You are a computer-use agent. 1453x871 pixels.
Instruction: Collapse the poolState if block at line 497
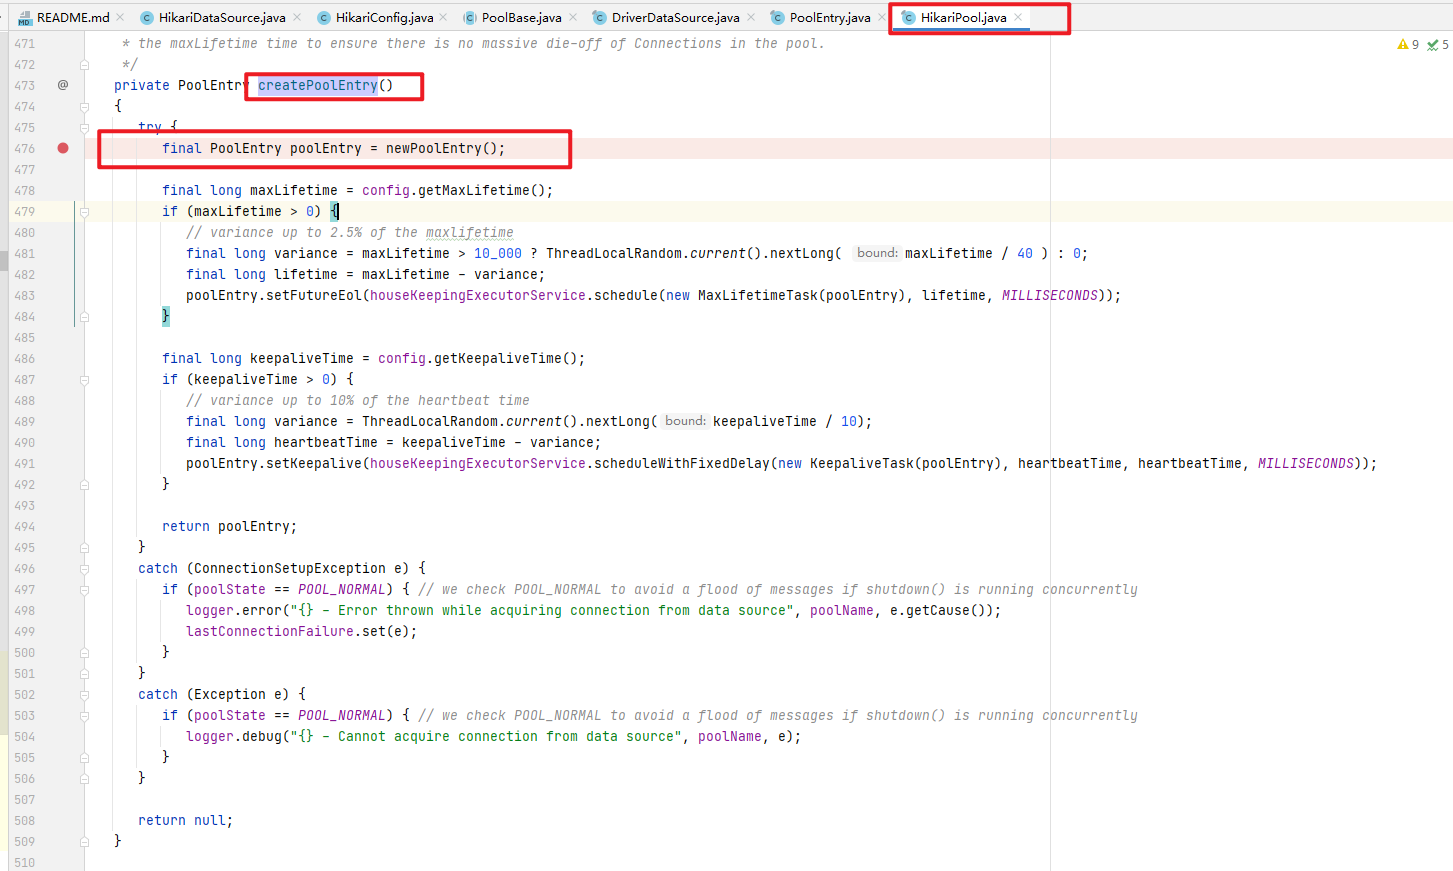[x=84, y=590]
